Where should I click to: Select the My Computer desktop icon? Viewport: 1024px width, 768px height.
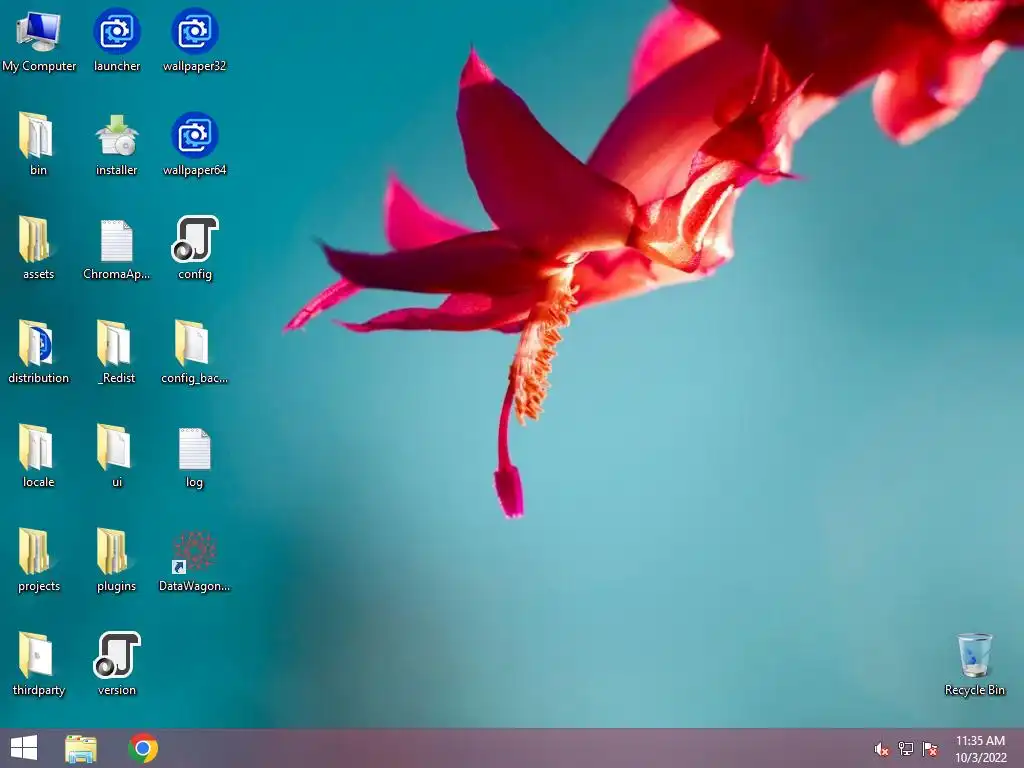pyautogui.click(x=39, y=40)
